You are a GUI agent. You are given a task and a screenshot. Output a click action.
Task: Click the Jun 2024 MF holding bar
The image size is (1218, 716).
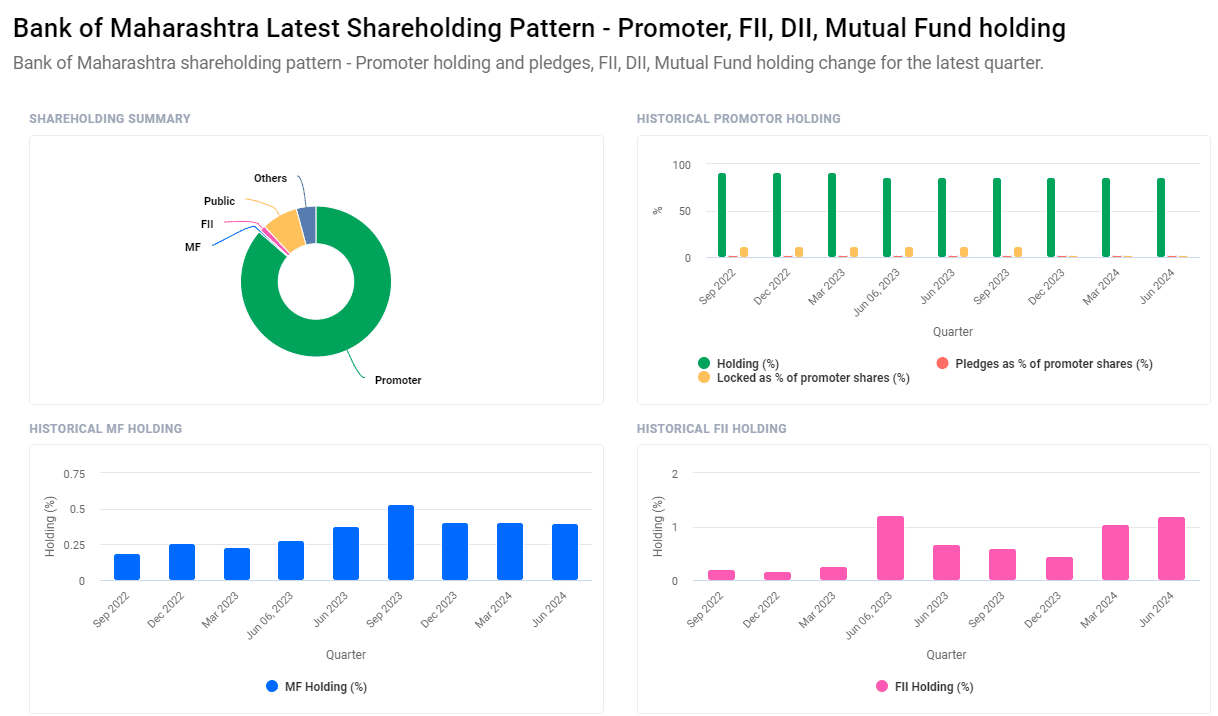point(565,552)
